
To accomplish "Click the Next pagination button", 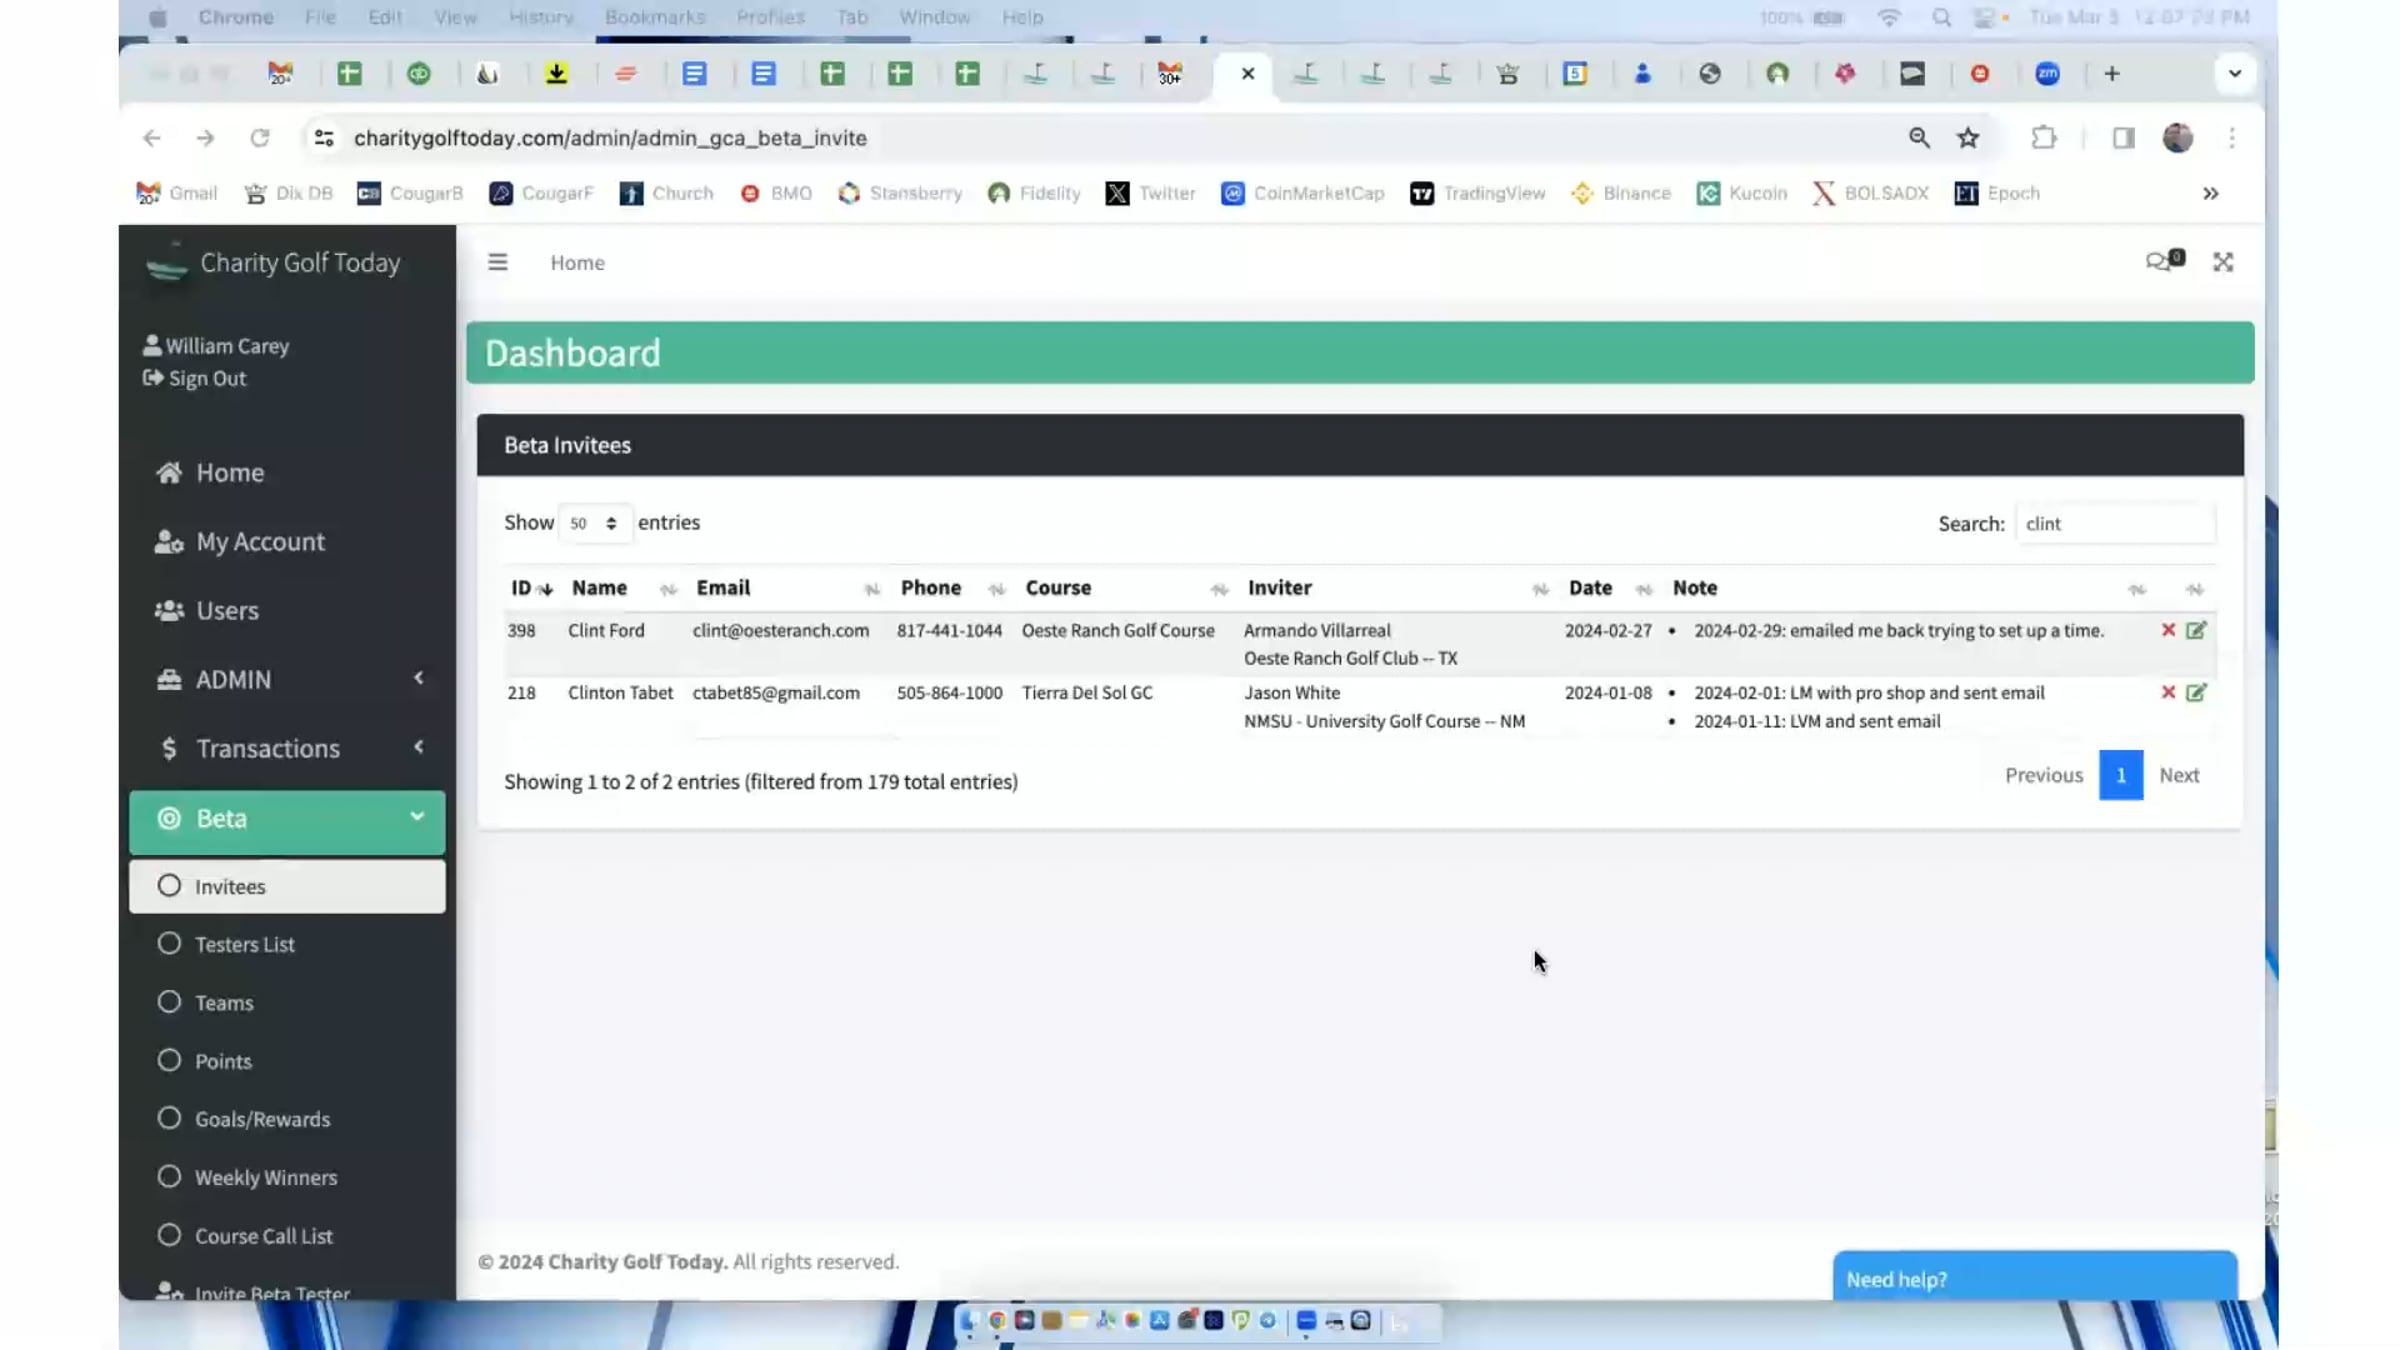I will [2178, 775].
